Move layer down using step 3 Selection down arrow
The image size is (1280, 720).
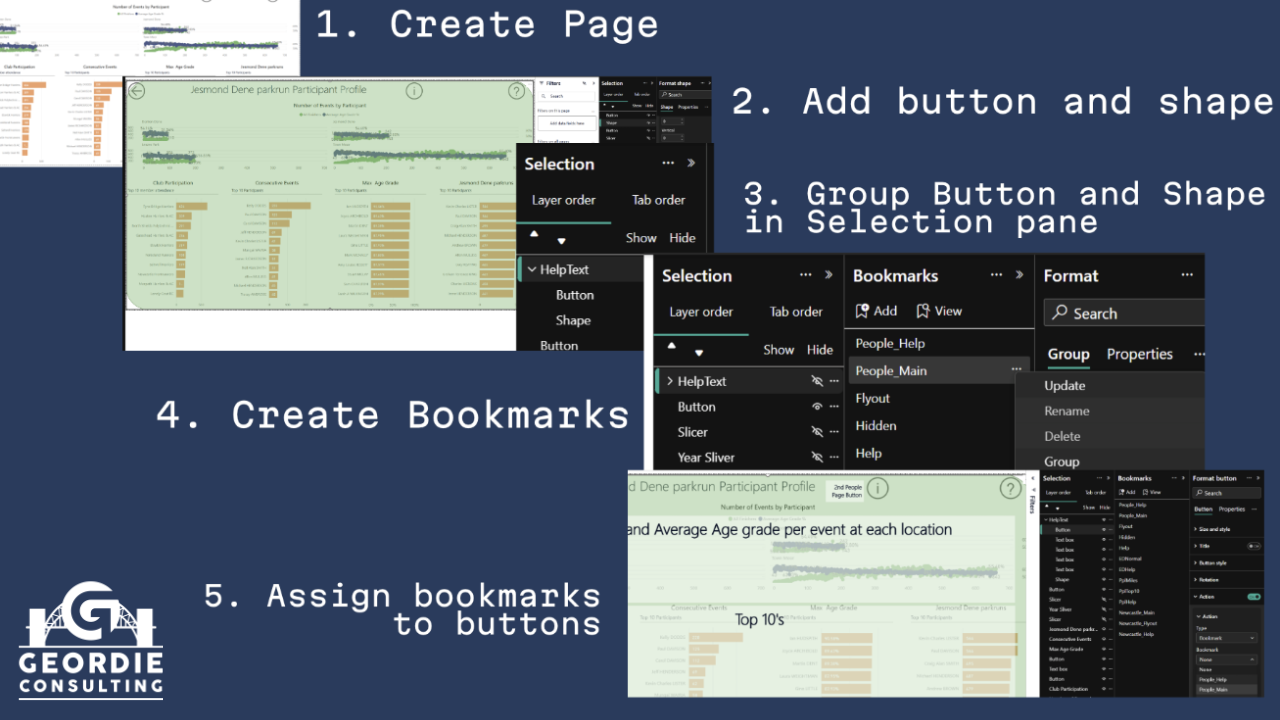coord(561,241)
